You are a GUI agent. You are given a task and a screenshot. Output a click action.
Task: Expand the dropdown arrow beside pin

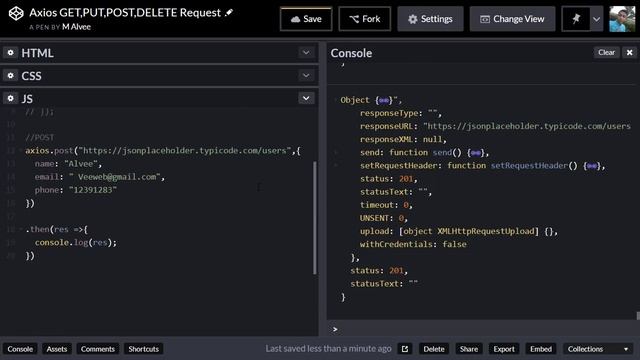tap(596, 19)
